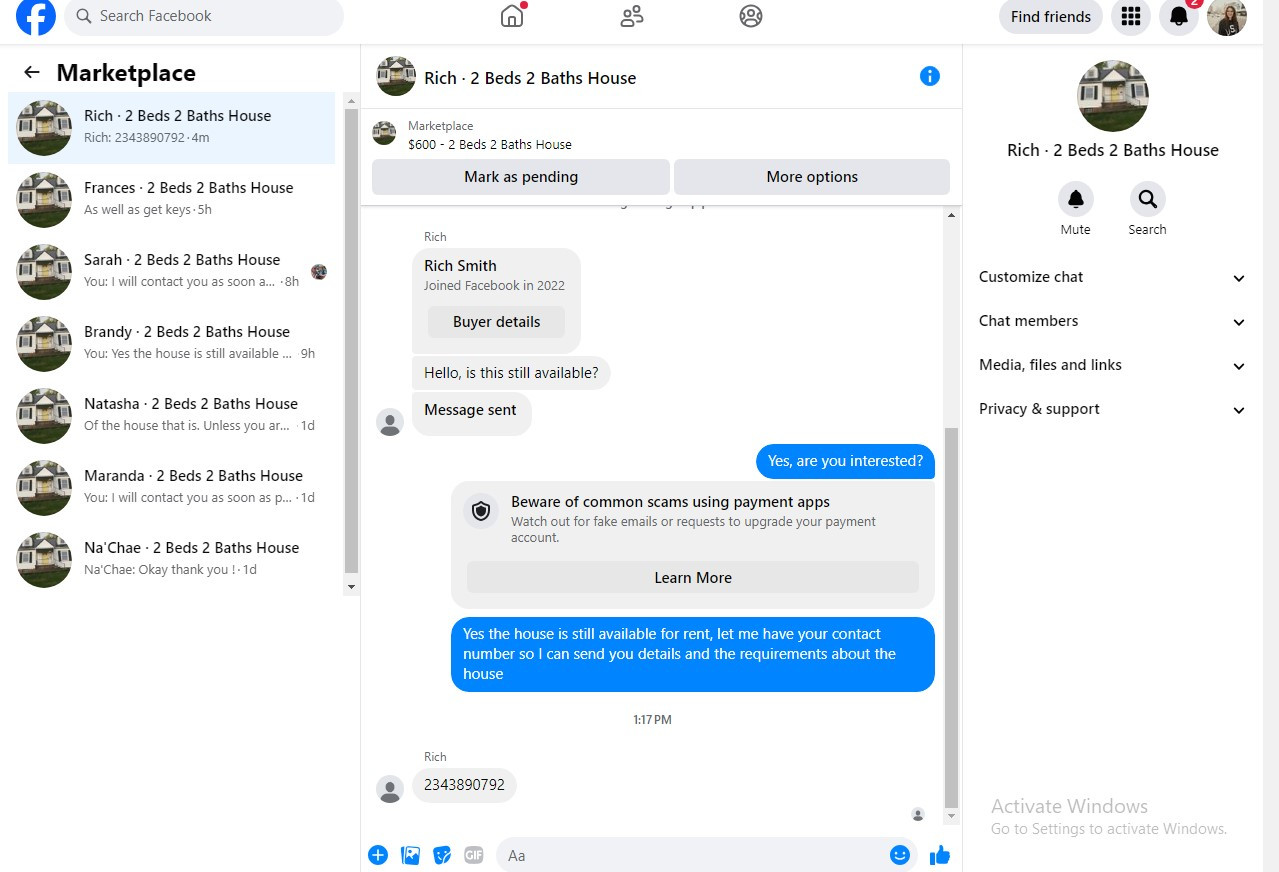Open the notifications bell icon

[x=1179, y=16]
